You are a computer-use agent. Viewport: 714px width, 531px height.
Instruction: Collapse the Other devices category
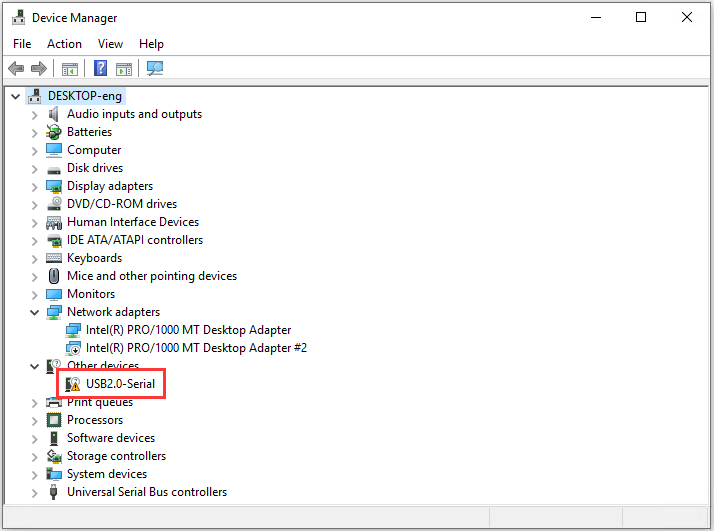[35, 367]
